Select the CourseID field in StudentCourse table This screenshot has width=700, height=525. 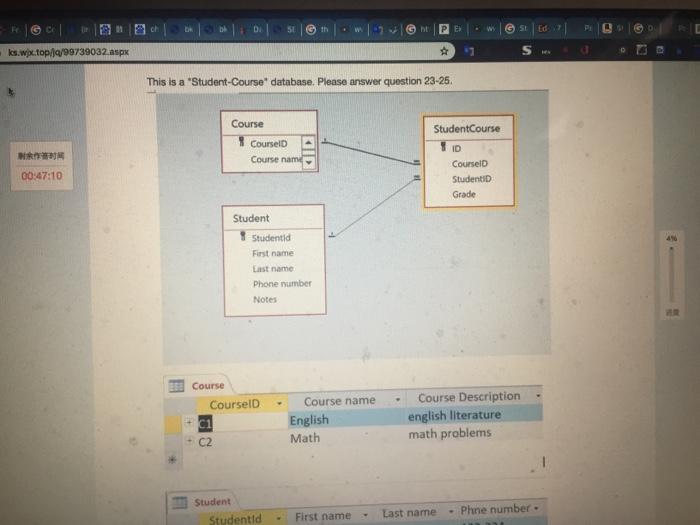pos(470,164)
